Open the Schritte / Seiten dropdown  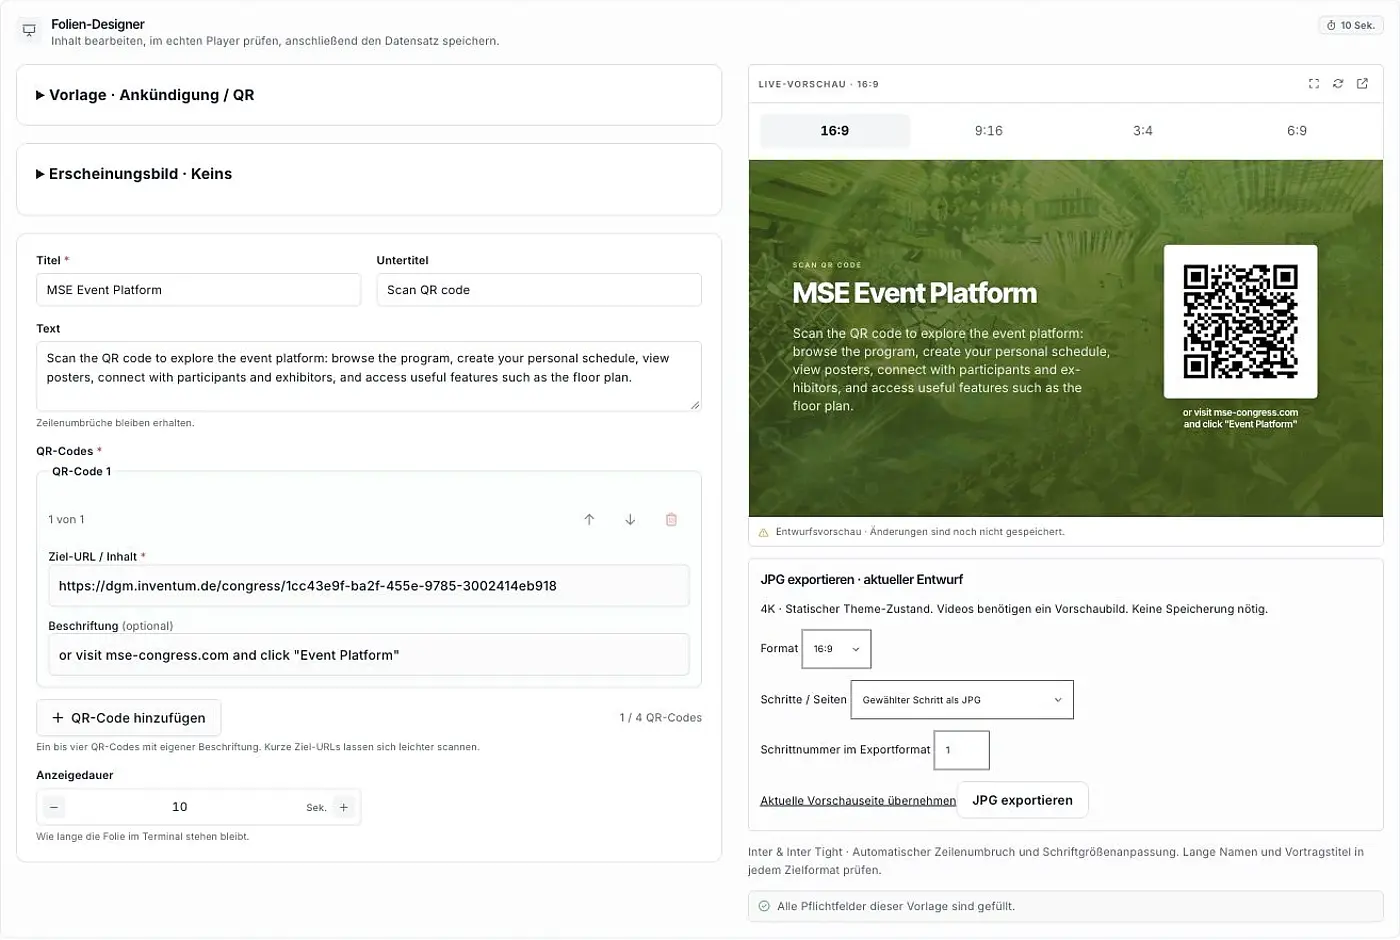pyautogui.click(x=962, y=700)
